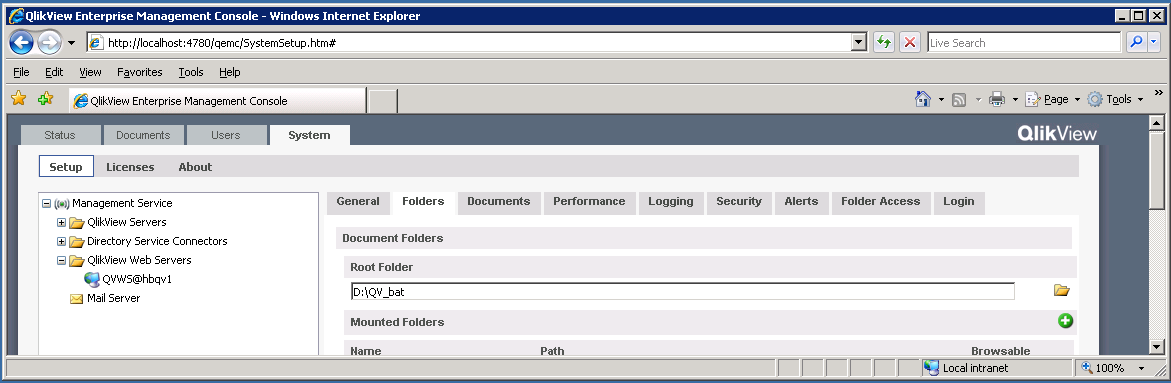Select Mail Server in the tree
Image resolution: width=1171 pixels, height=383 pixels.
click(114, 298)
